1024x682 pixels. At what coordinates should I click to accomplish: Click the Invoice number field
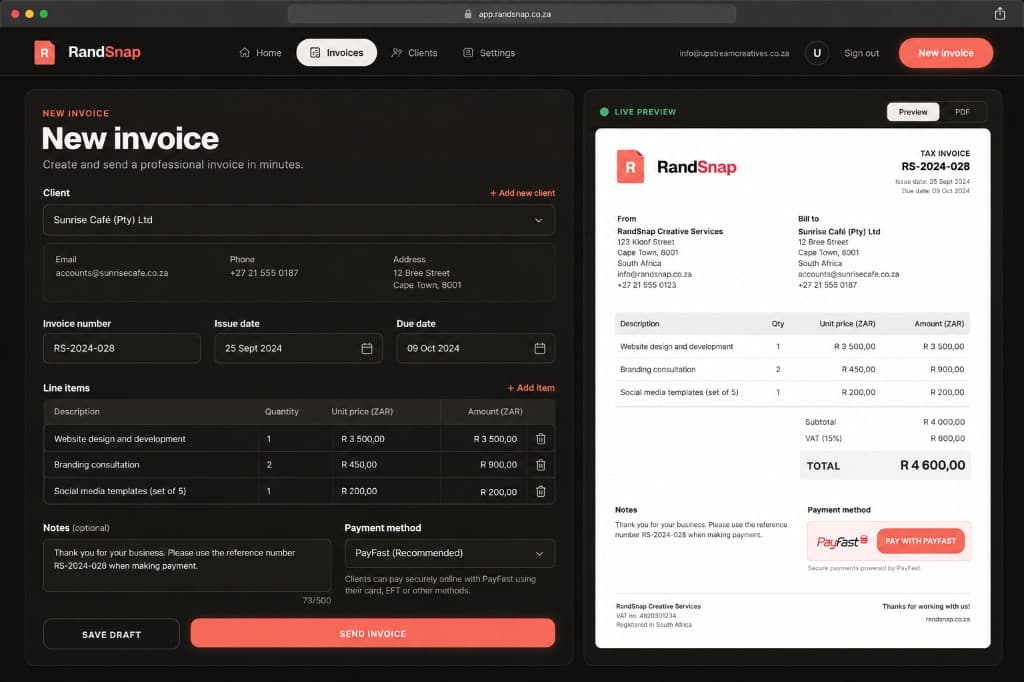pos(121,348)
